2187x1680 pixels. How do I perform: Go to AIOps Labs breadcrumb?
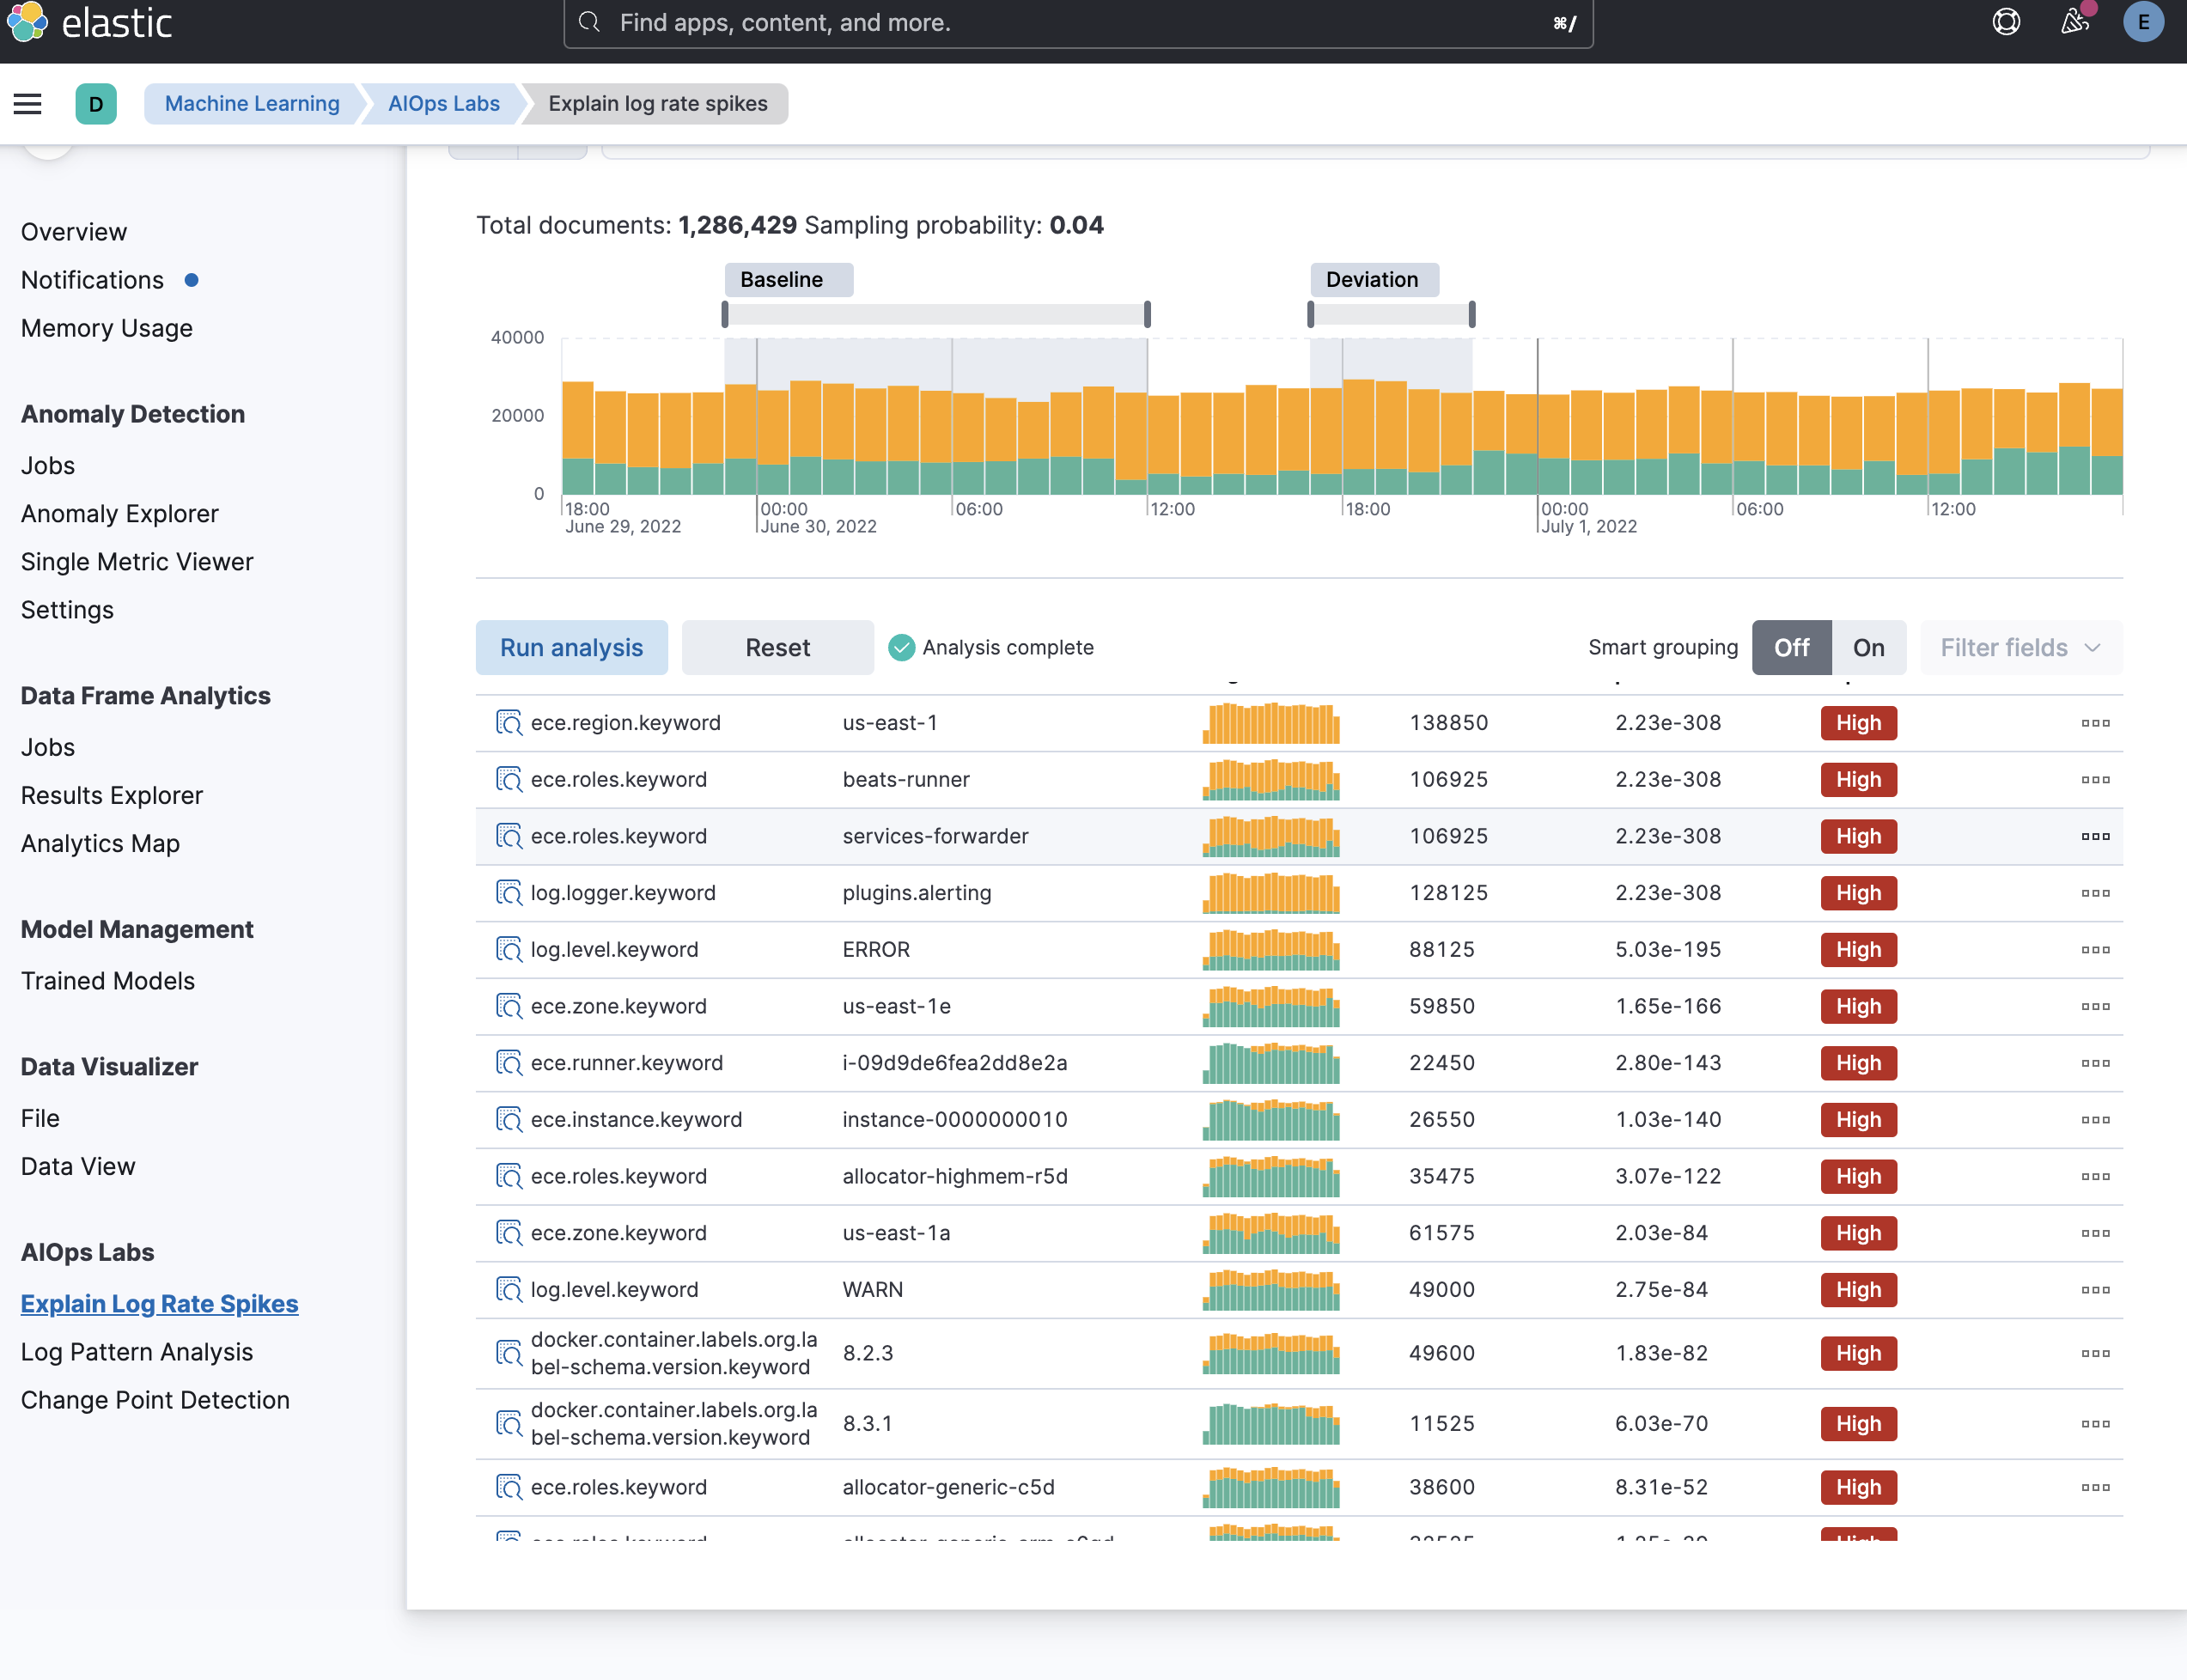[443, 104]
